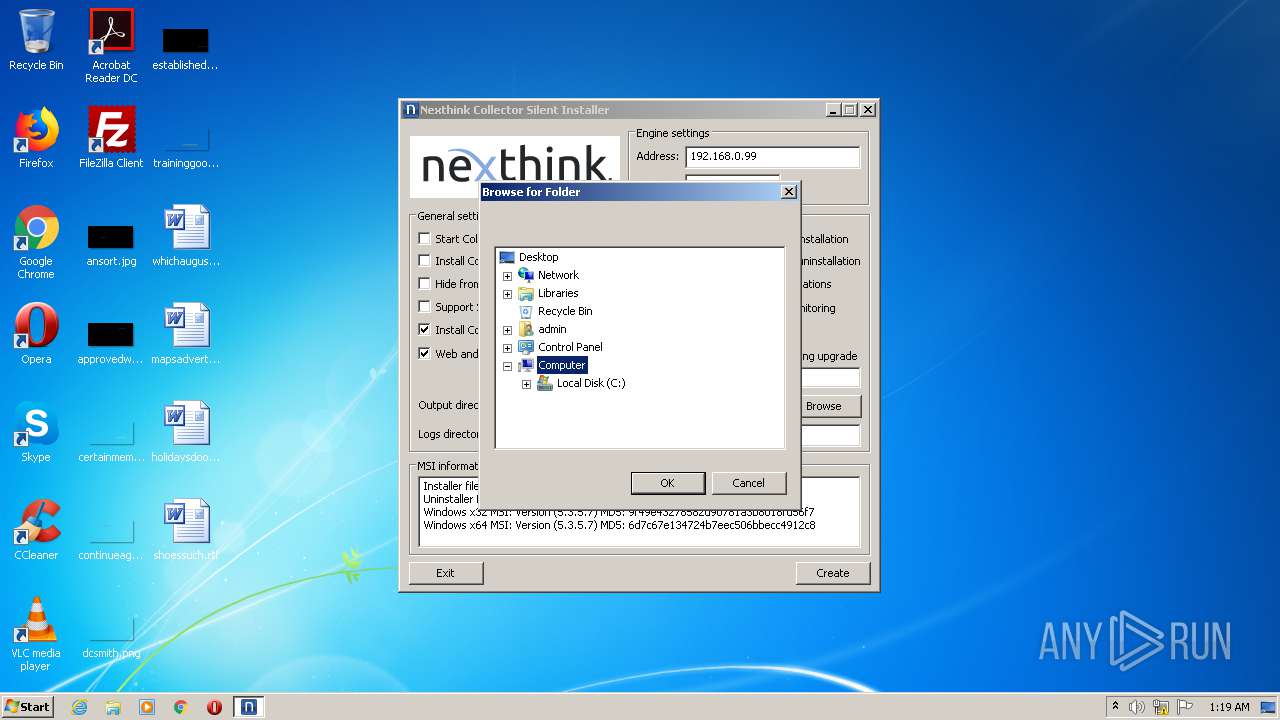1280x720 pixels.
Task: Toggle the Install Co... checkbox
Action: click(425, 261)
